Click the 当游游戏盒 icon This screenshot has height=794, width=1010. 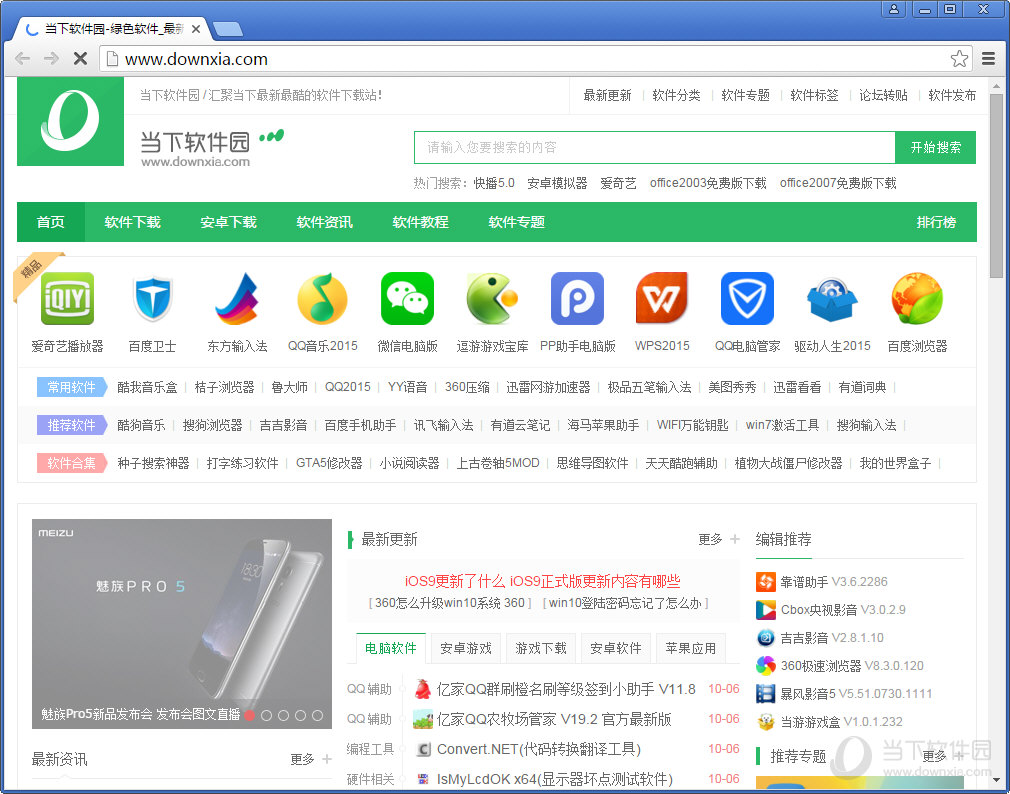click(766, 722)
